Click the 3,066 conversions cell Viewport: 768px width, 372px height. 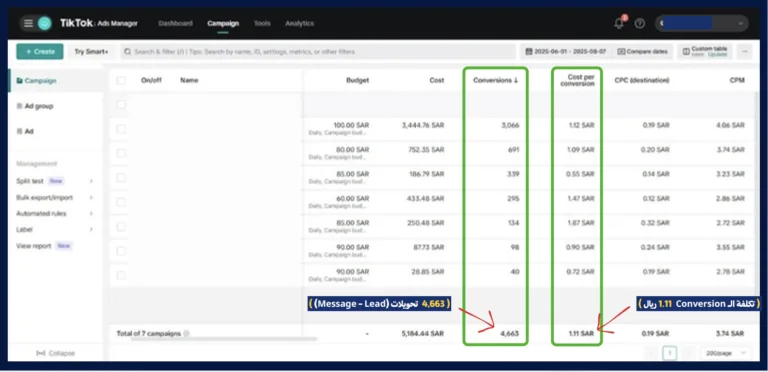tap(510, 125)
